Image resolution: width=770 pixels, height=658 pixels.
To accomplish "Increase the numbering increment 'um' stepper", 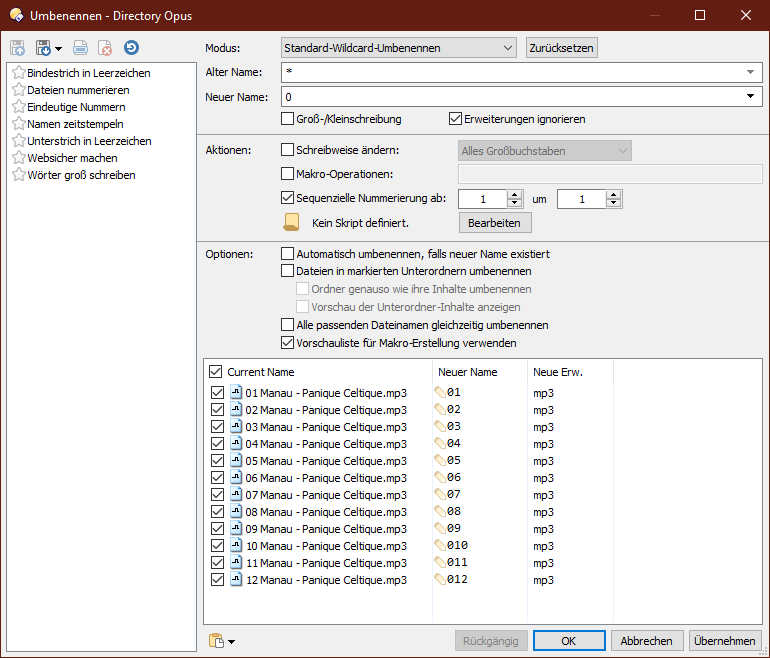I will pyautogui.click(x=613, y=195).
